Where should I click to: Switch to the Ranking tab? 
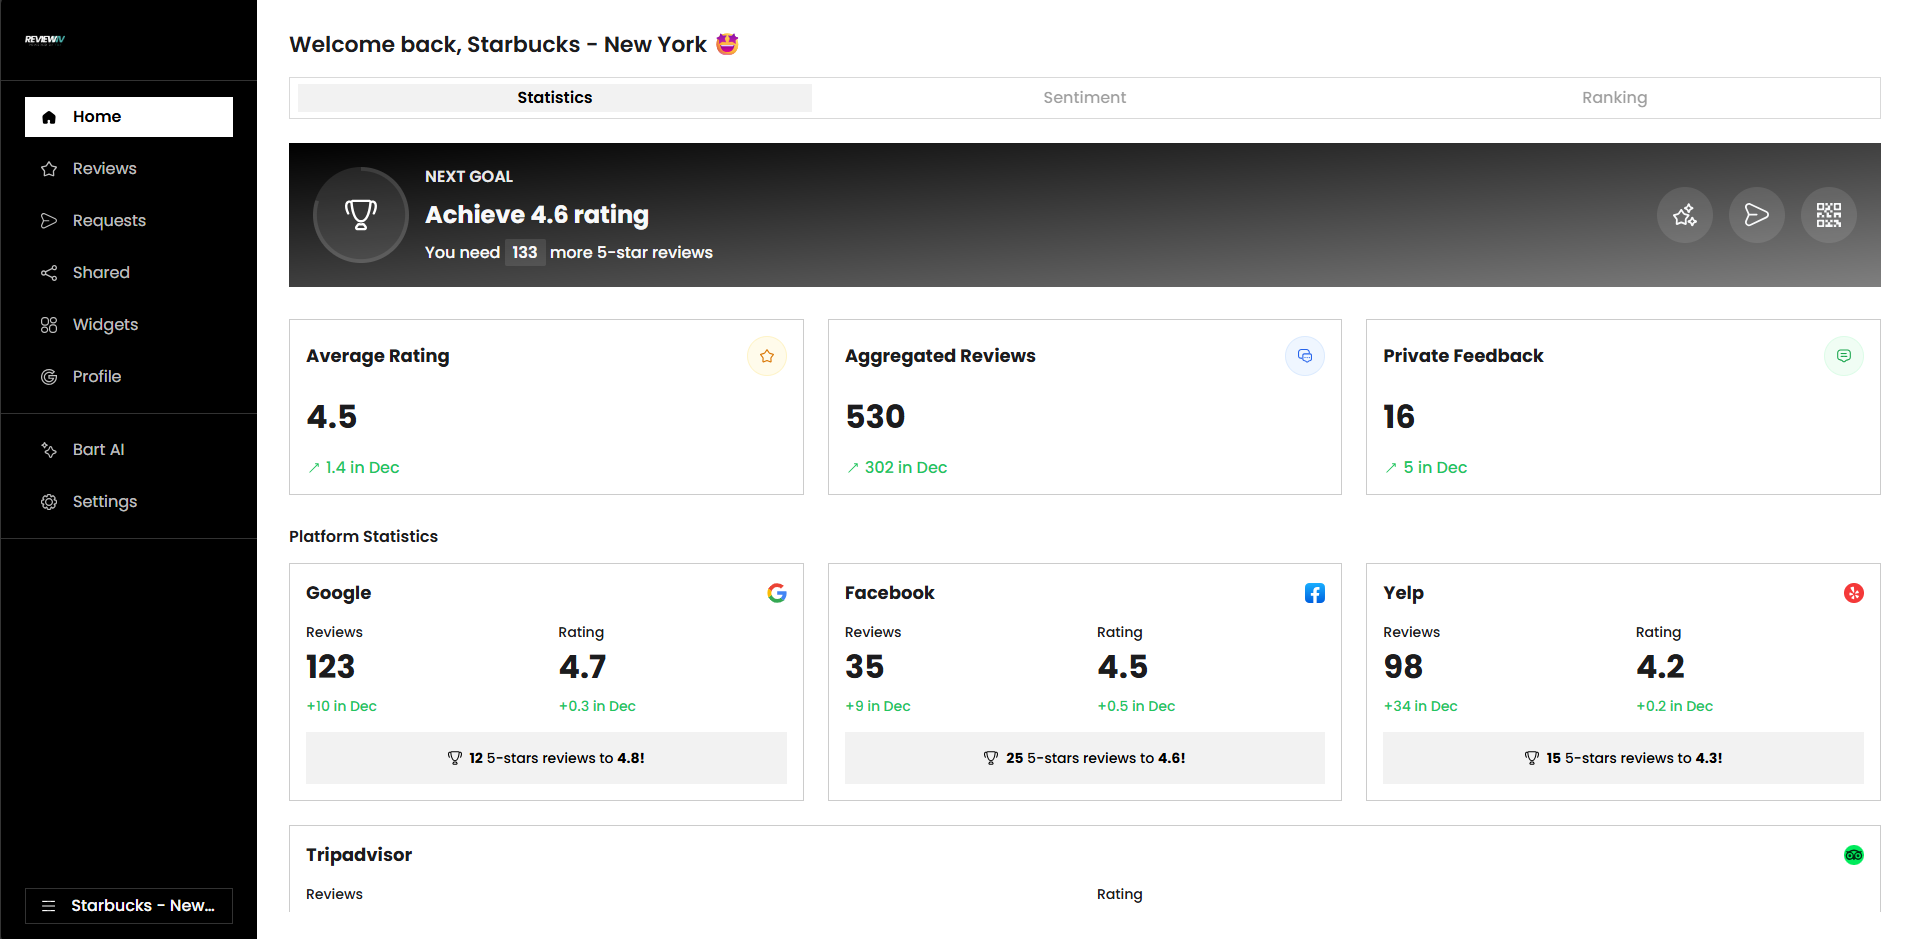point(1615,98)
